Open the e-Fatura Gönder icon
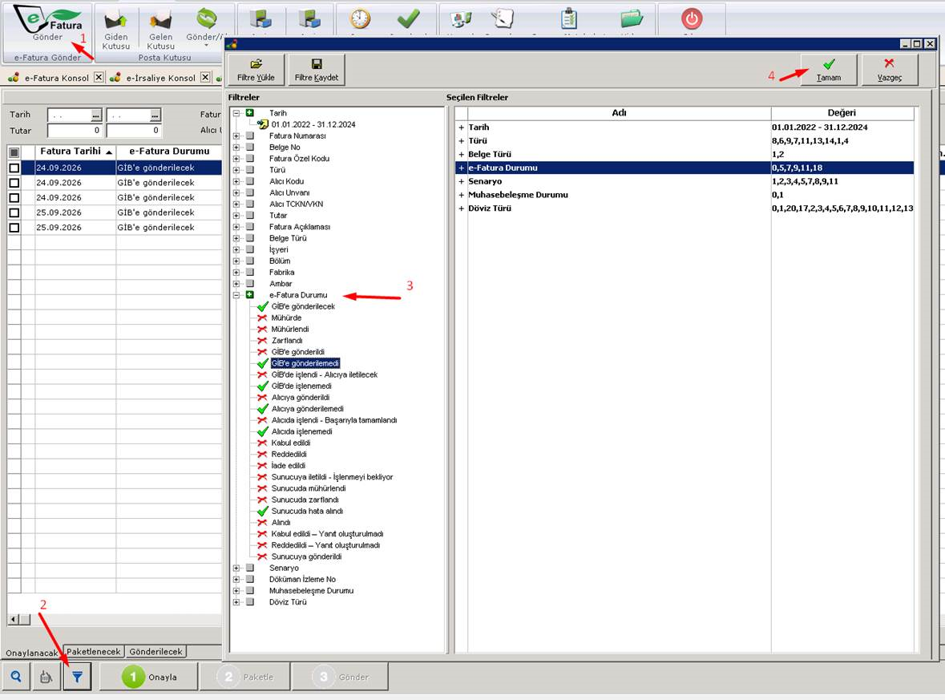The width and height of the screenshot is (945, 700). click(x=48, y=24)
